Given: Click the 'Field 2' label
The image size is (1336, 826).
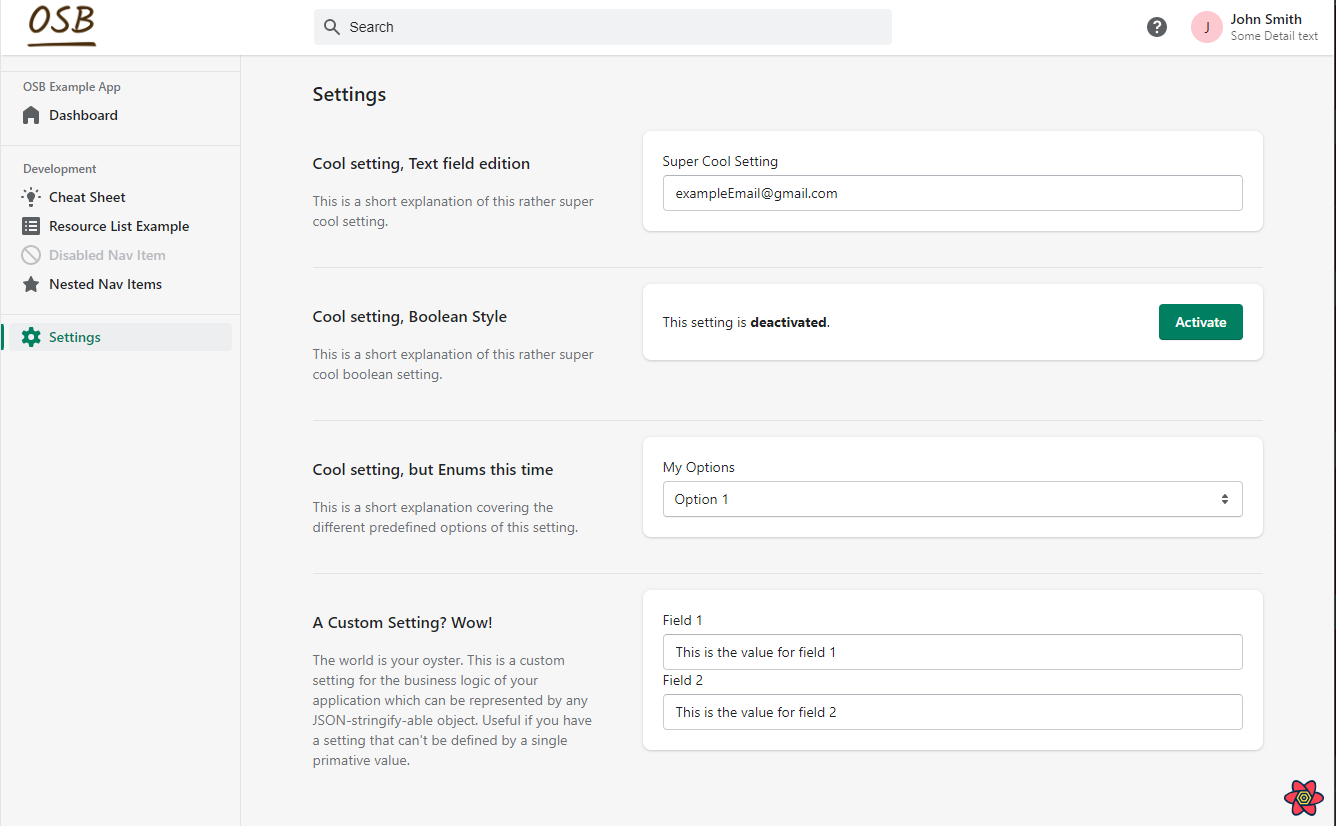Looking at the screenshot, I should pyautogui.click(x=683, y=680).
